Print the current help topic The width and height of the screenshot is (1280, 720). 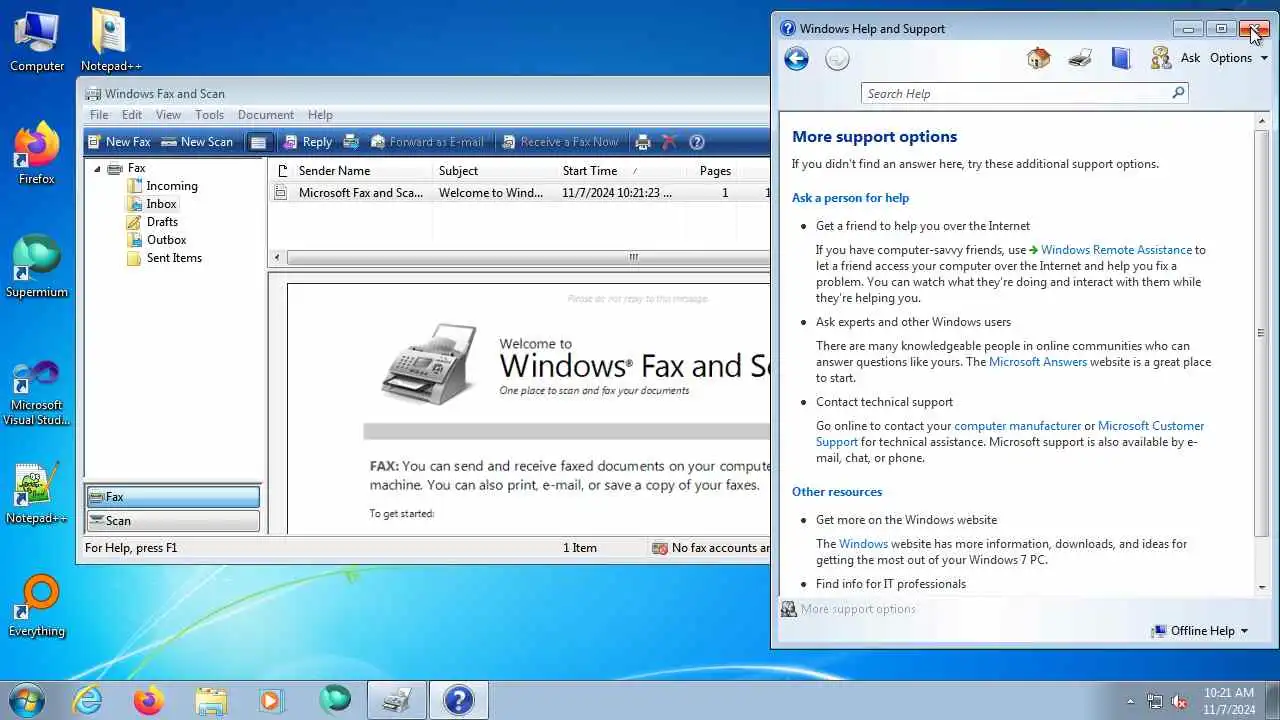tap(1080, 58)
